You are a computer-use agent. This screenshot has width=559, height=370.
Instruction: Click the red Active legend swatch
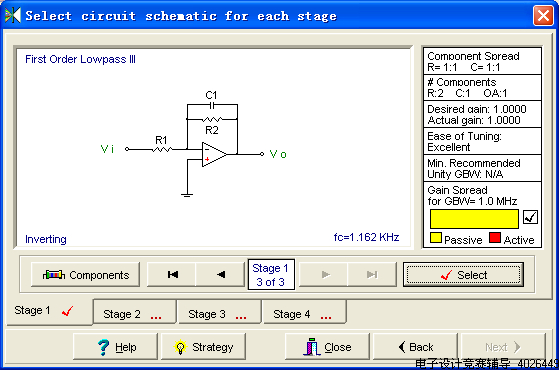[495, 238]
